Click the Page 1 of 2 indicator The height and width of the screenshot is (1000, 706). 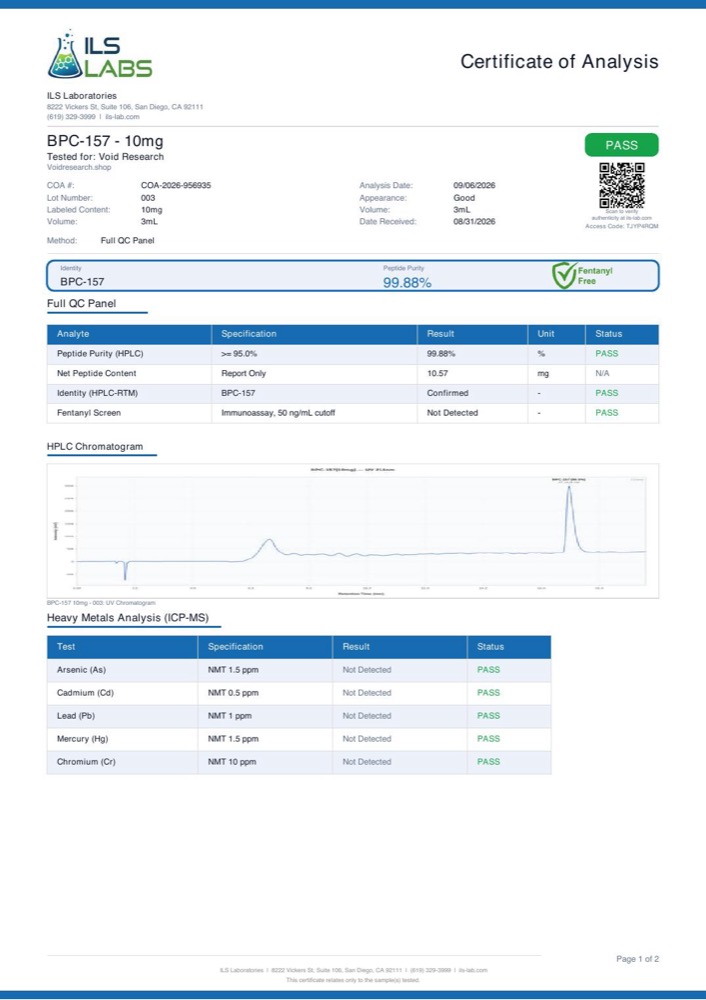point(638,959)
